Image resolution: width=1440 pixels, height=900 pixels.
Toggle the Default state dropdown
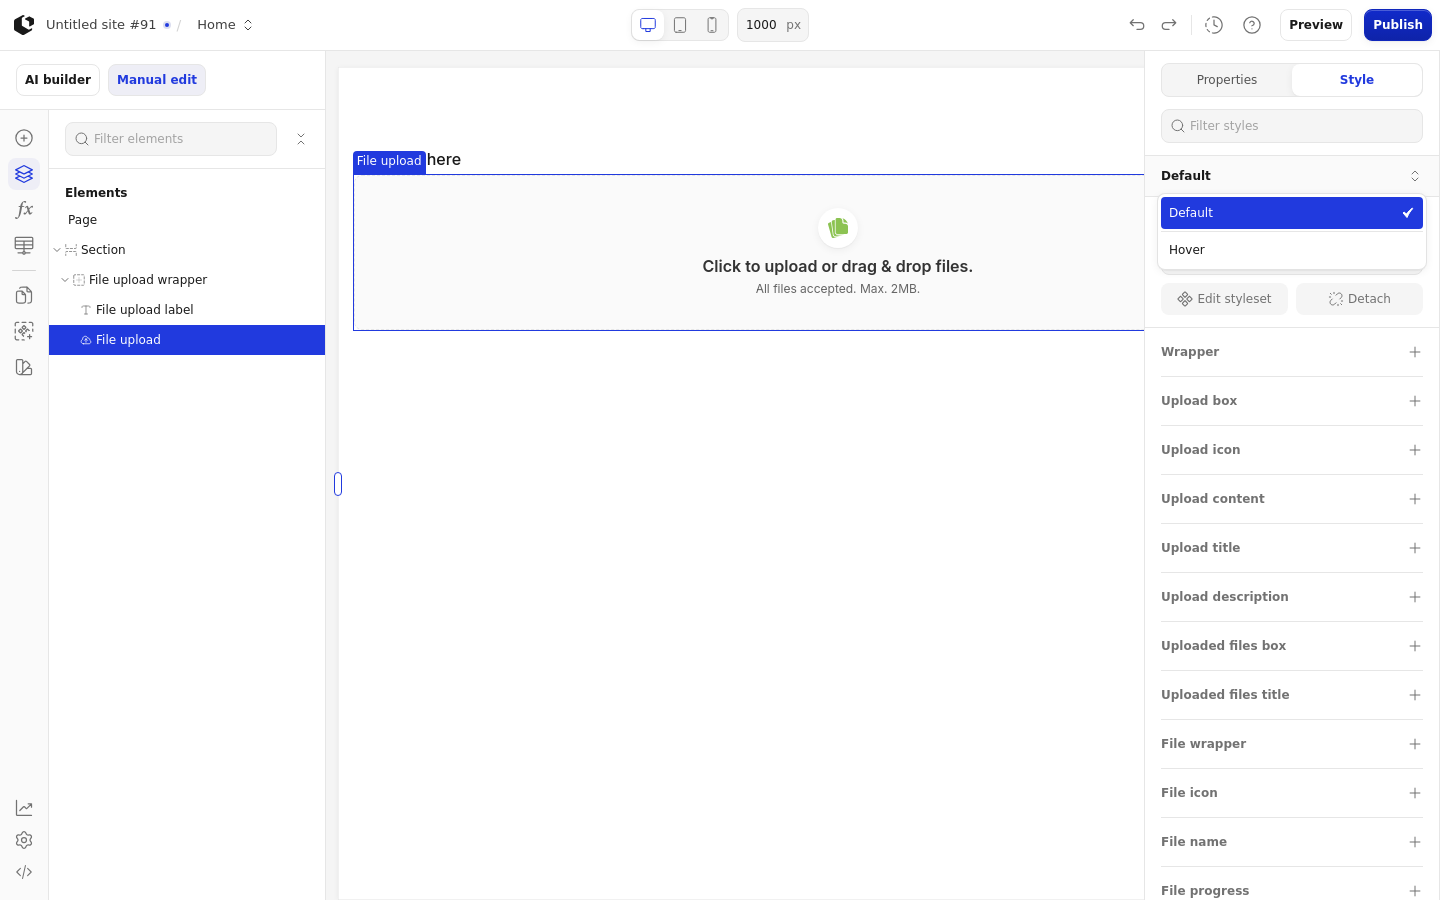click(1292, 176)
